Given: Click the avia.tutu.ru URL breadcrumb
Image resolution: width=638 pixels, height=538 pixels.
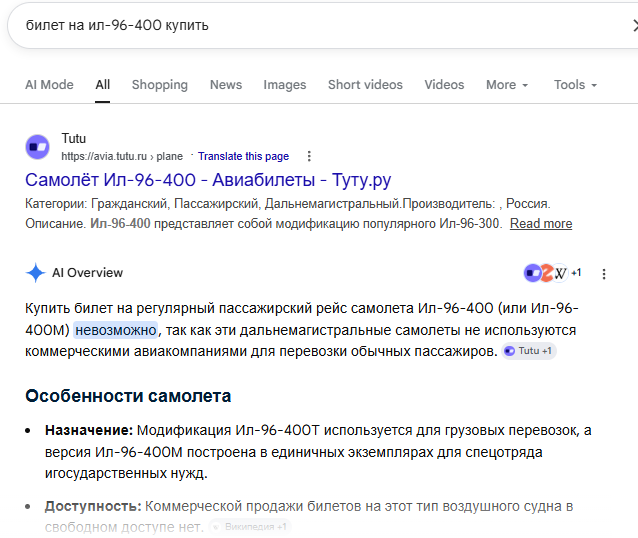Looking at the screenshot, I should (122, 156).
